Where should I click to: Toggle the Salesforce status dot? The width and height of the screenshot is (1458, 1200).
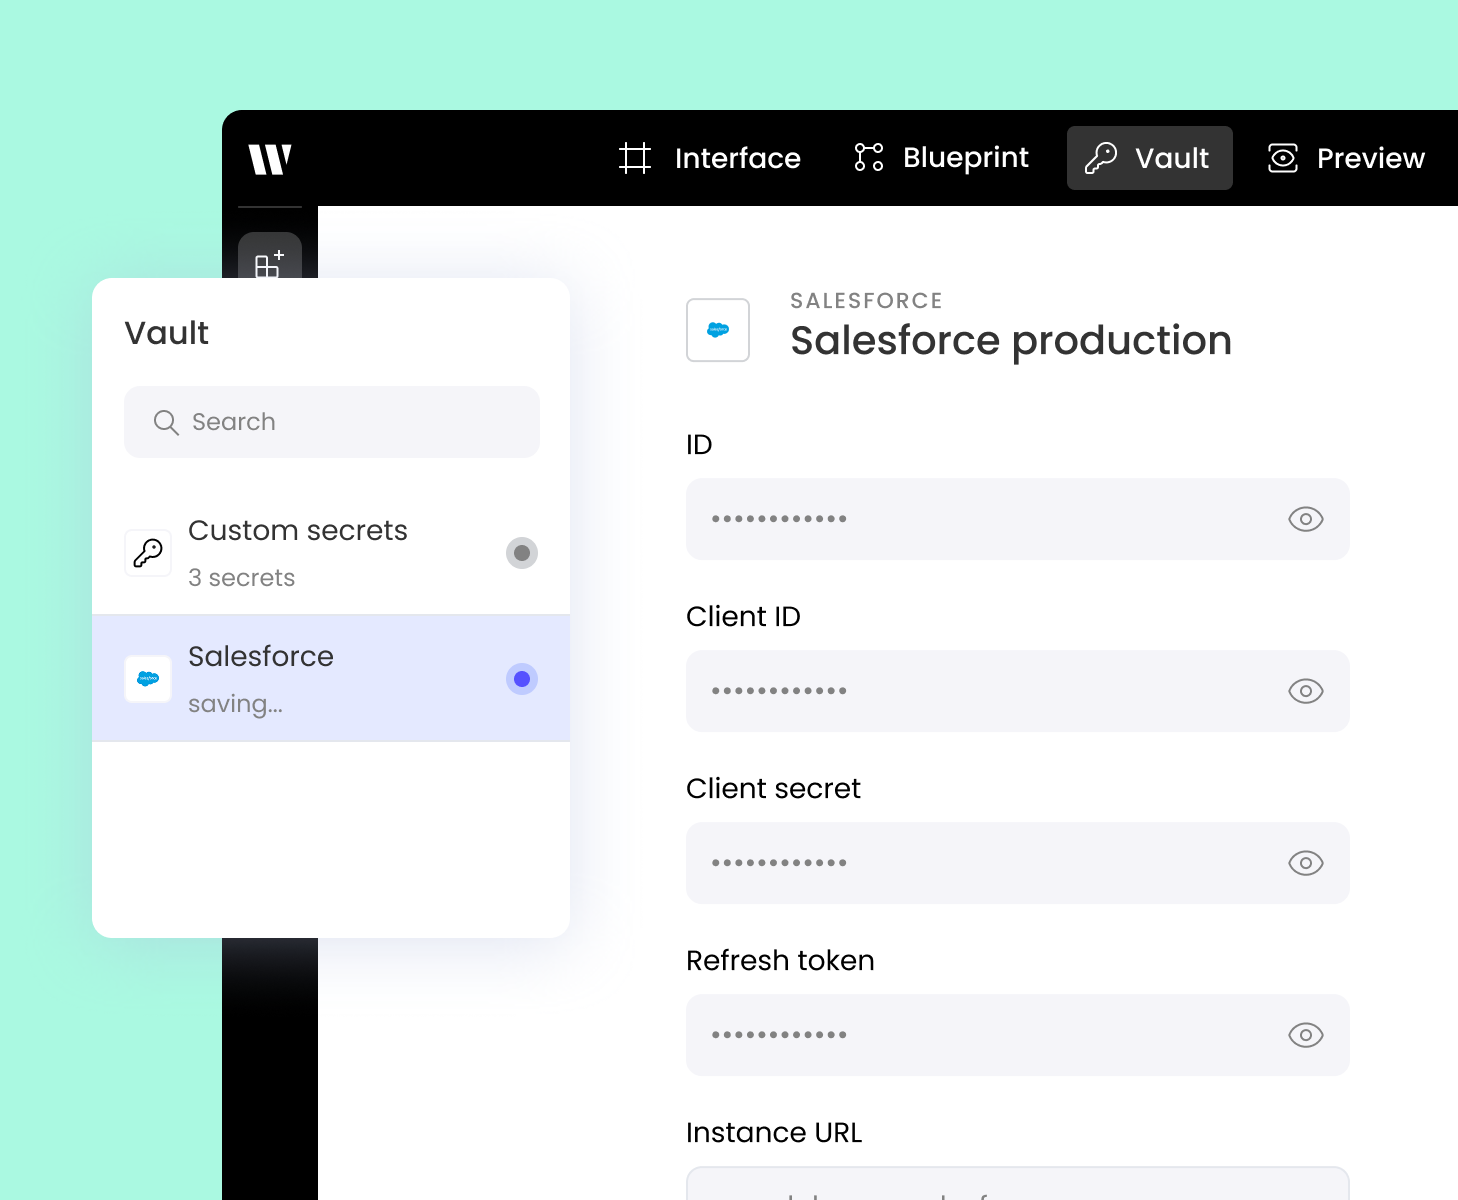[x=522, y=679]
